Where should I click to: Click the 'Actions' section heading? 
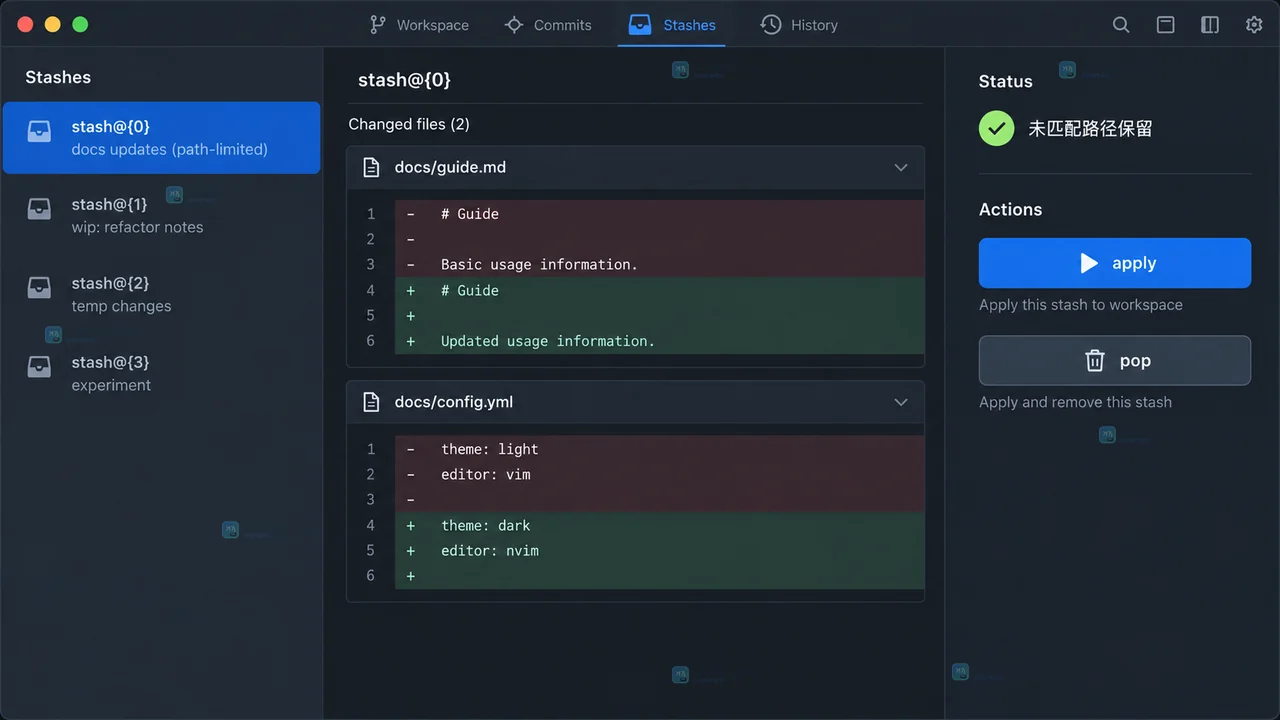click(1010, 209)
